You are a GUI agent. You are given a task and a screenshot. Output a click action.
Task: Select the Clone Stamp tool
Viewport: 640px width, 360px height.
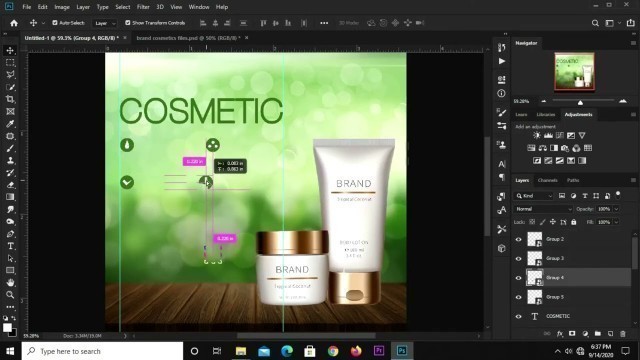tap(10, 160)
